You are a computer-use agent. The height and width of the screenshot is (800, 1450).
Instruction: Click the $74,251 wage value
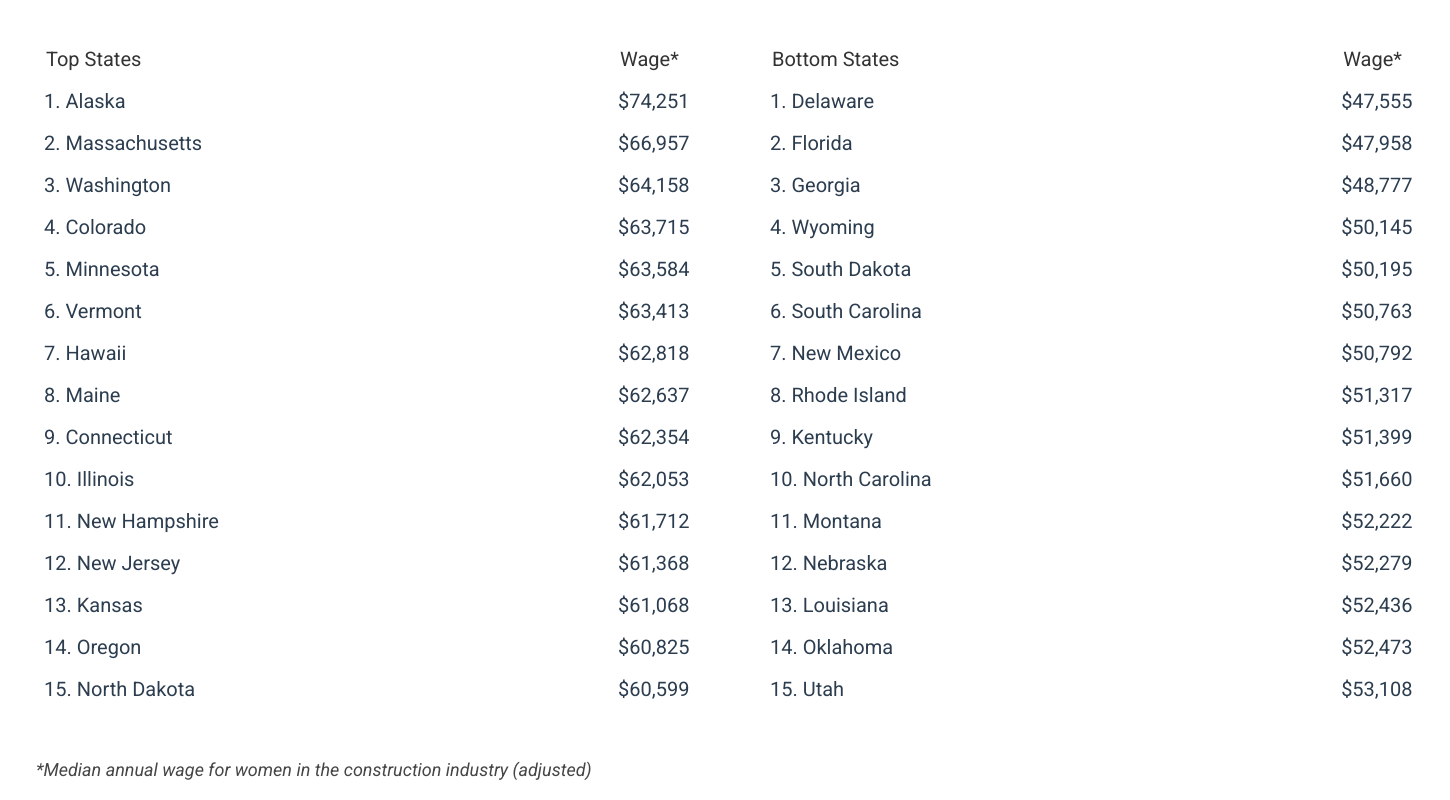pyautogui.click(x=653, y=101)
